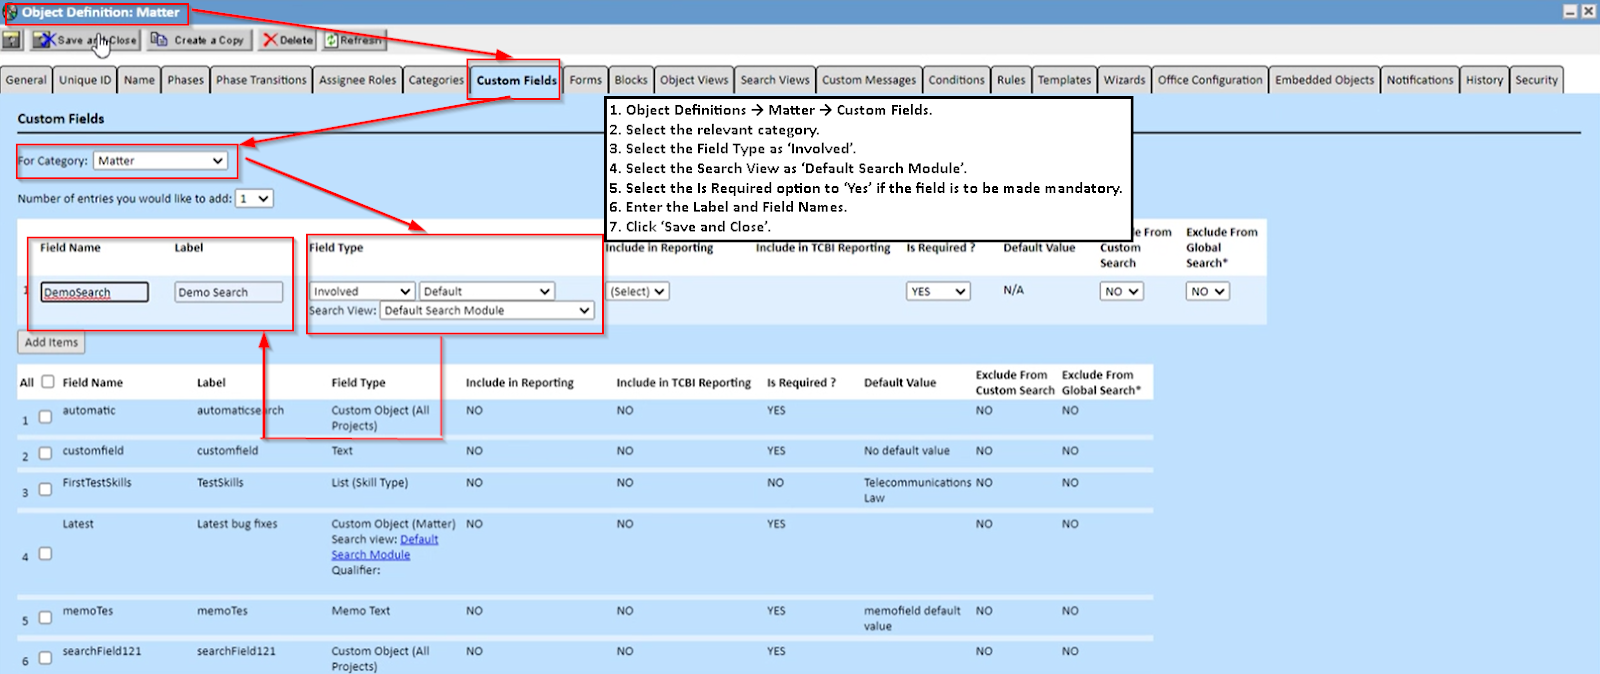Switch to the Phases tab
Screen dimensions: 1600x674
[185, 80]
